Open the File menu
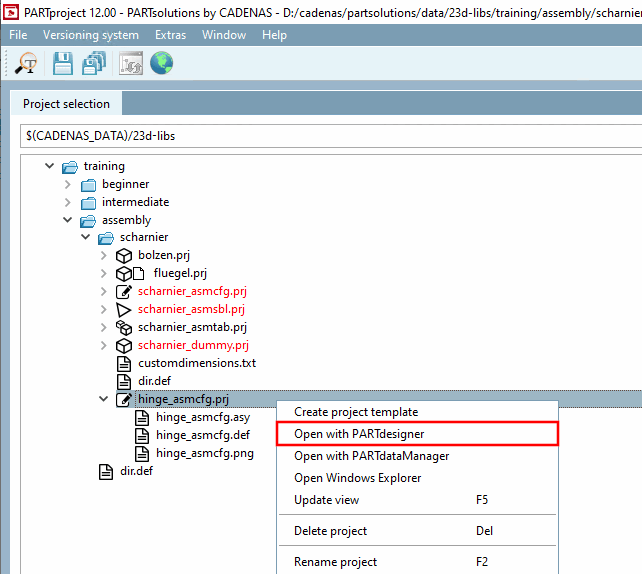 coord(18,35)
